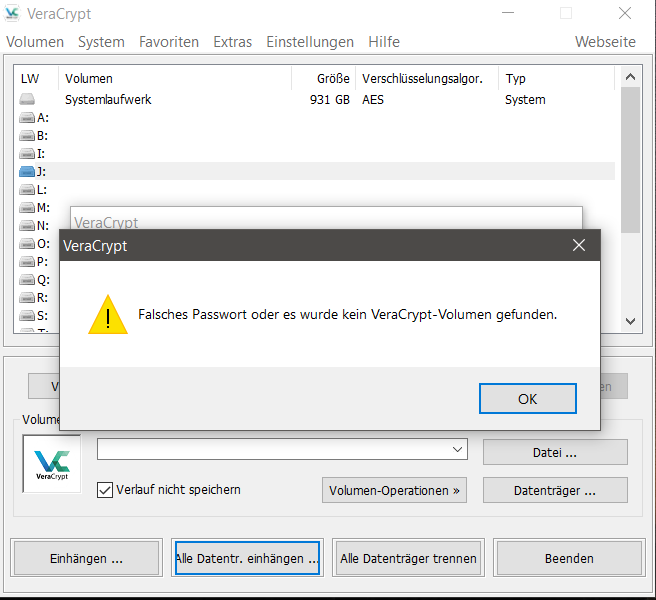Open the Volumen menu

pyautogui.click(x=35, y=42)
